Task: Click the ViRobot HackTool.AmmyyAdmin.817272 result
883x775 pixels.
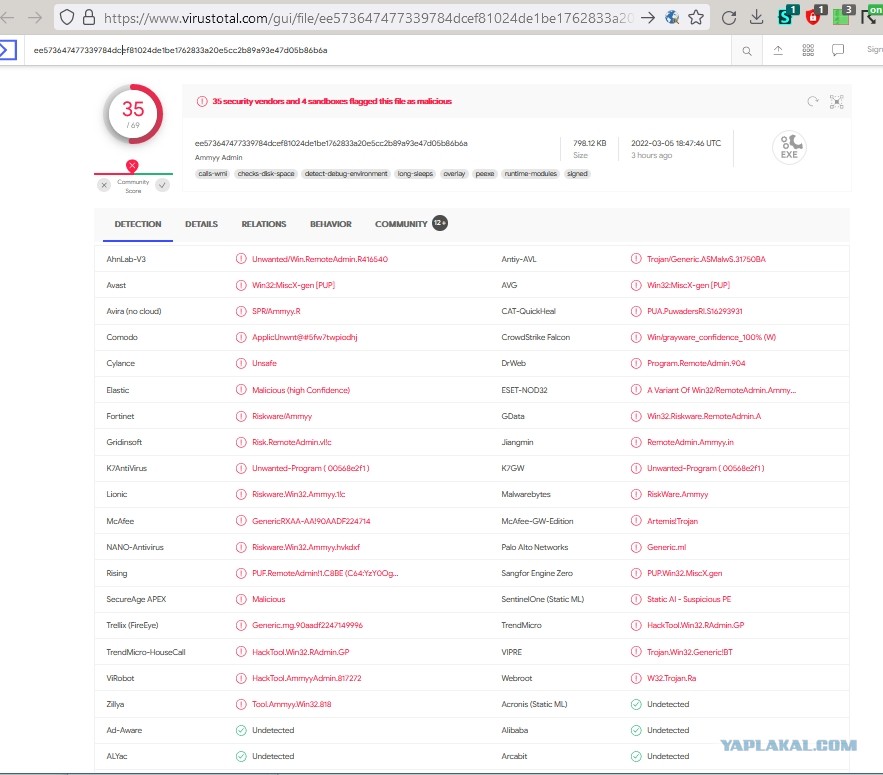Action: pyautogui.click(x=306, y=678)
